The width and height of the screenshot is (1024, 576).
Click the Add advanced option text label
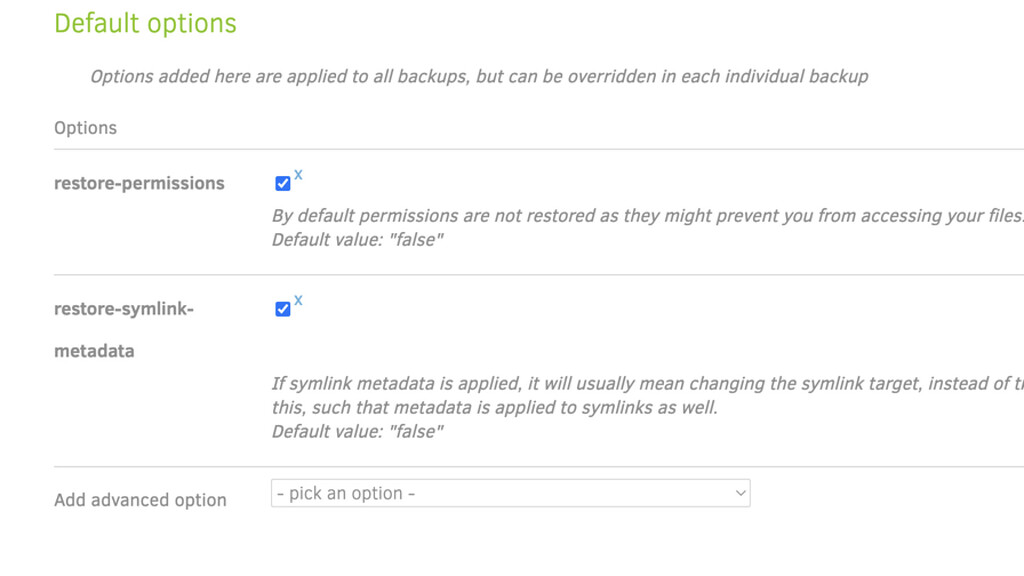point(140,499)
